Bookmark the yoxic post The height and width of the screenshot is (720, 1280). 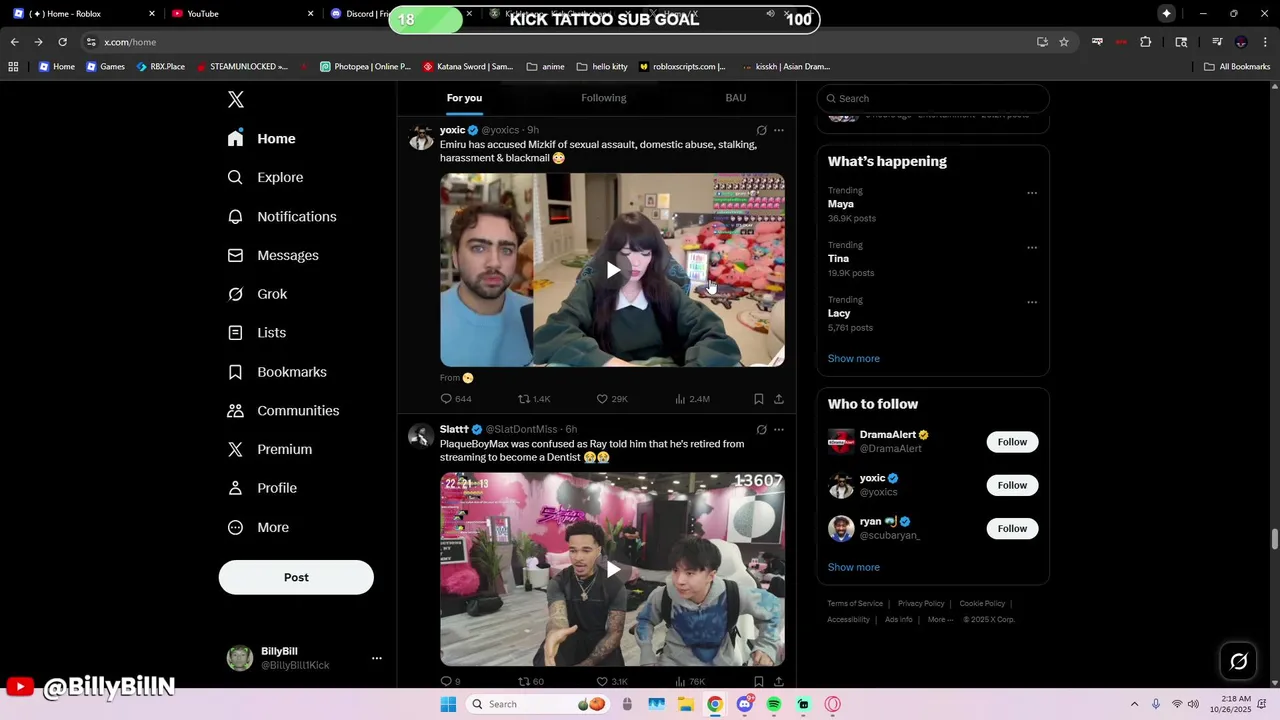coord(759,399)
